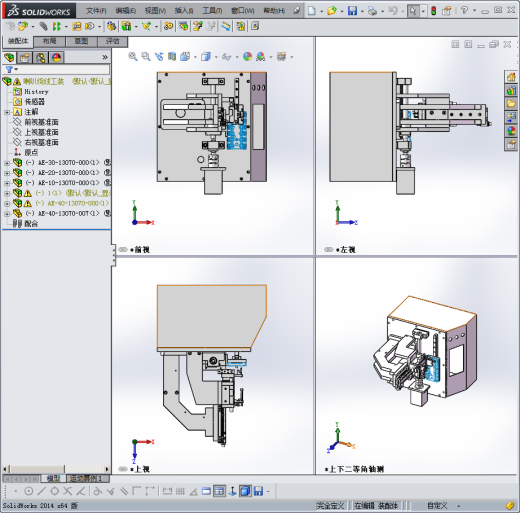
Task: Open the 工具(T) menu
Action: [212, 11]
